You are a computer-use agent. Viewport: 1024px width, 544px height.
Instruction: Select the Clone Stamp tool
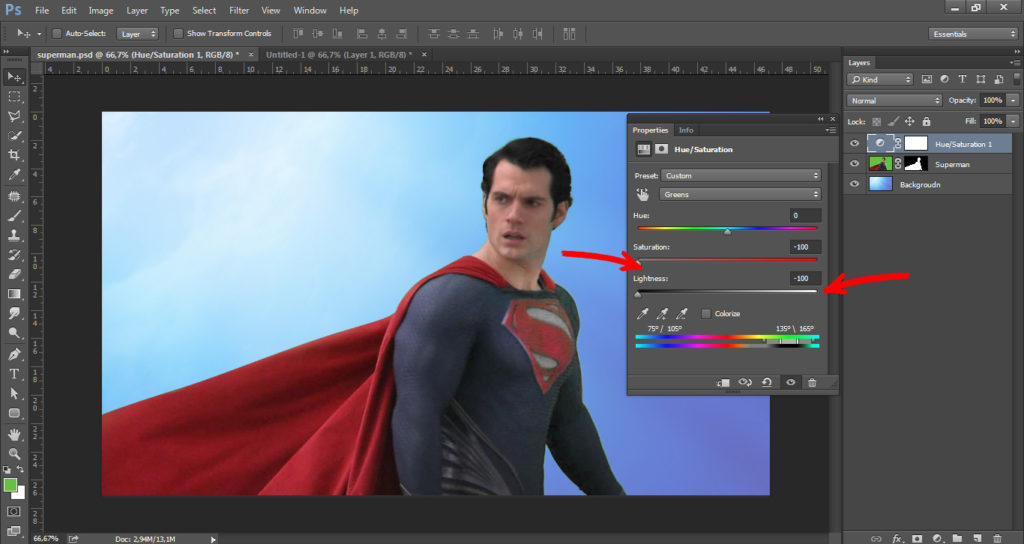coord(14,235)
